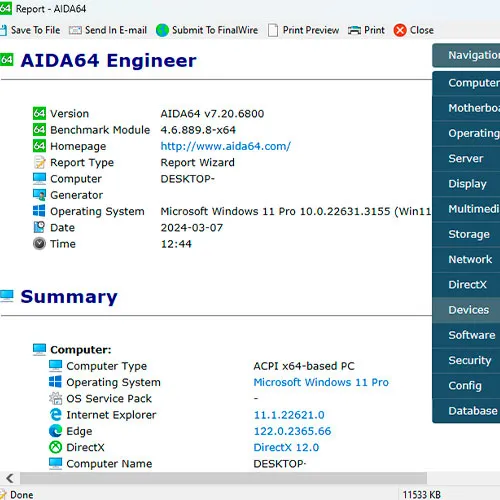Click the Internet Explorer icon
500x500 pixels.
coord(55,414)
